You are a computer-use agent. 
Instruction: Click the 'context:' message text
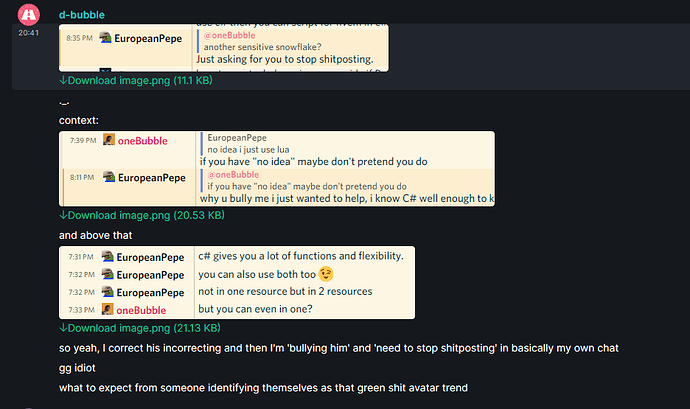pos(79,121)
